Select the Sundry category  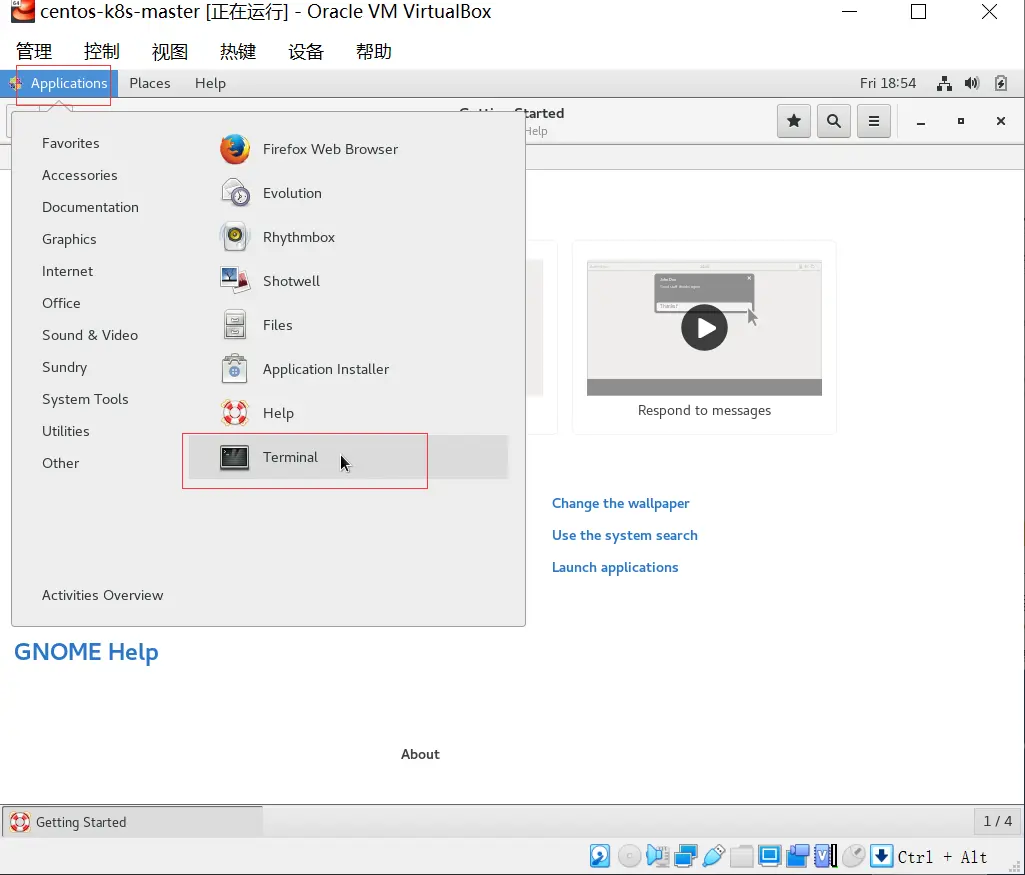[64, 367]
